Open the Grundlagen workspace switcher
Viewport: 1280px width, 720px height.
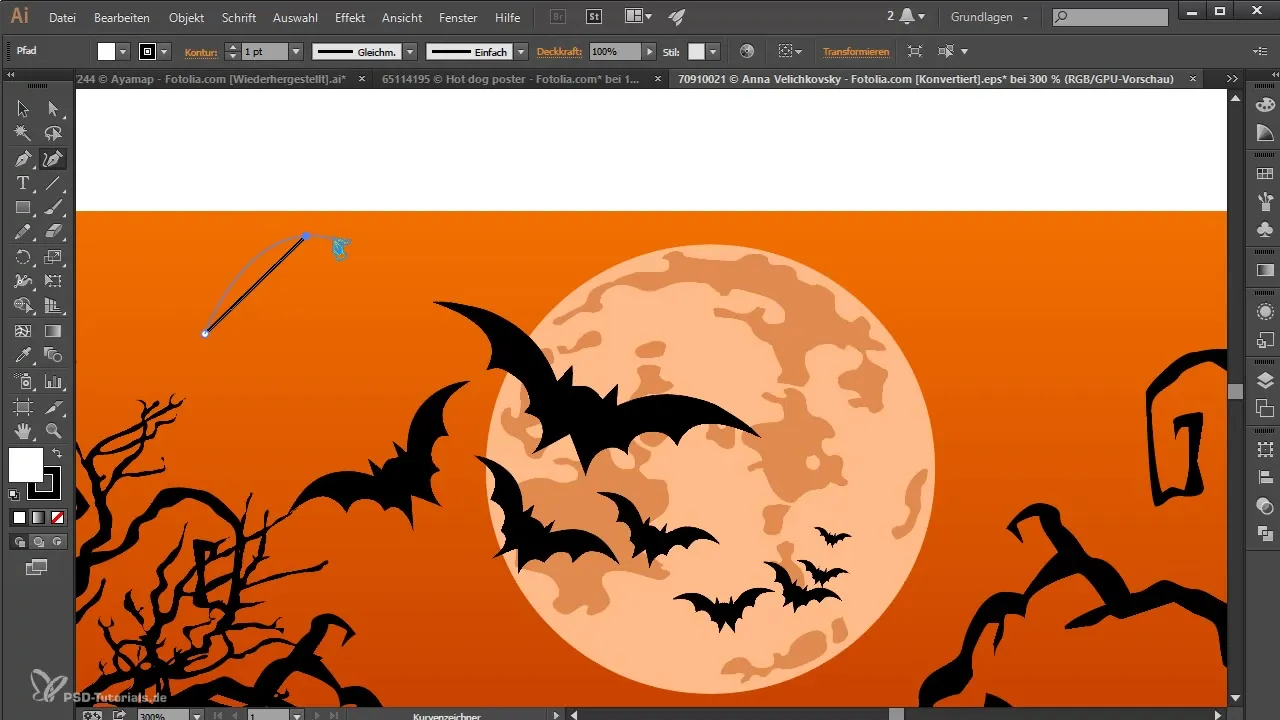tap(989, 17)
